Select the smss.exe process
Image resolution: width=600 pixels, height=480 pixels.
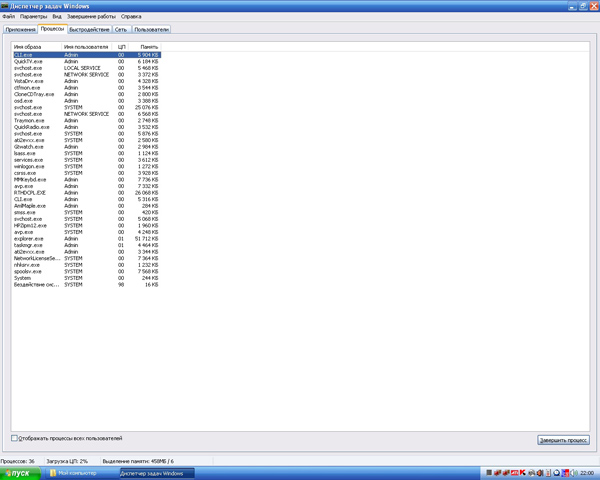click(86, 212)
